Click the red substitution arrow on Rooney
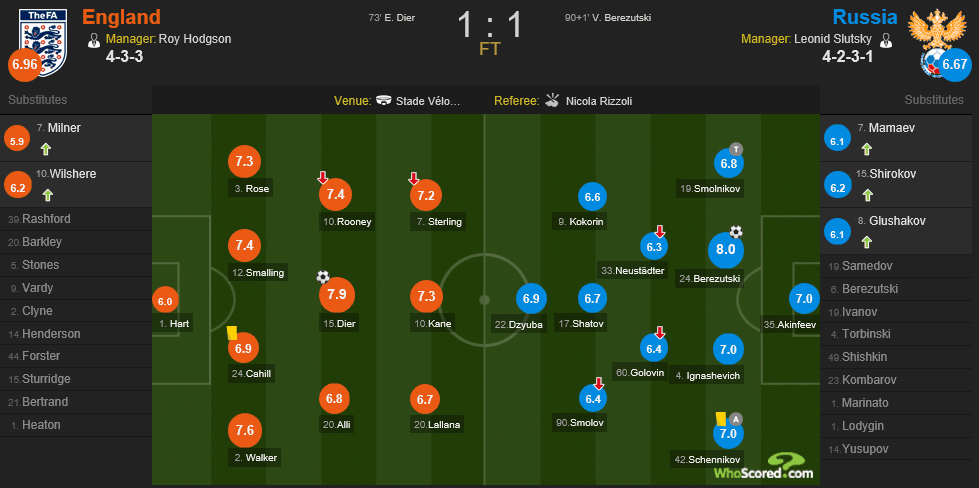Image resolution: width=979 pixels, height=488 pixels. 323,178
